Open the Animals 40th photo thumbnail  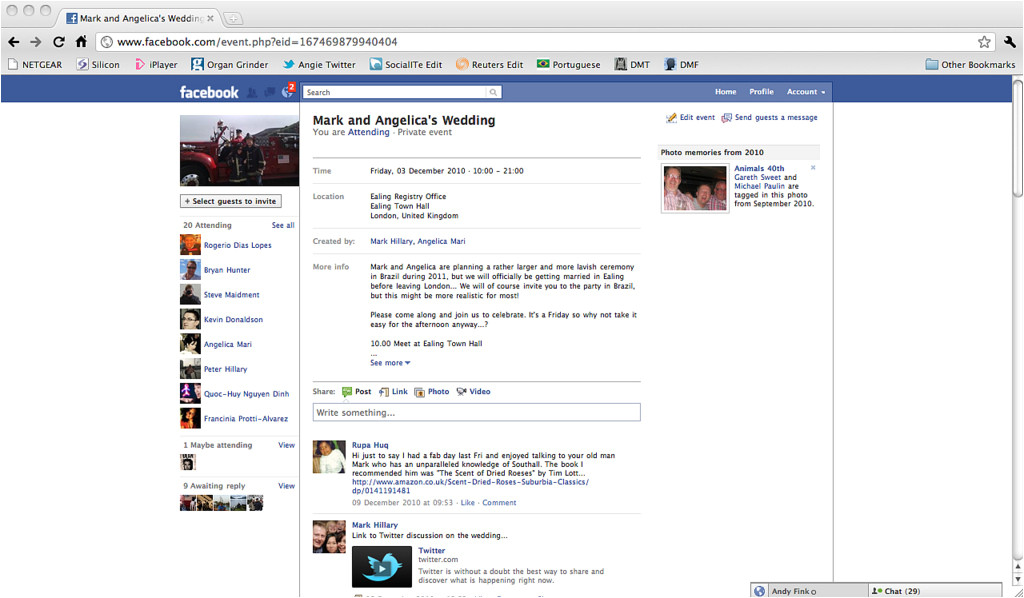(x=694, y=188)
